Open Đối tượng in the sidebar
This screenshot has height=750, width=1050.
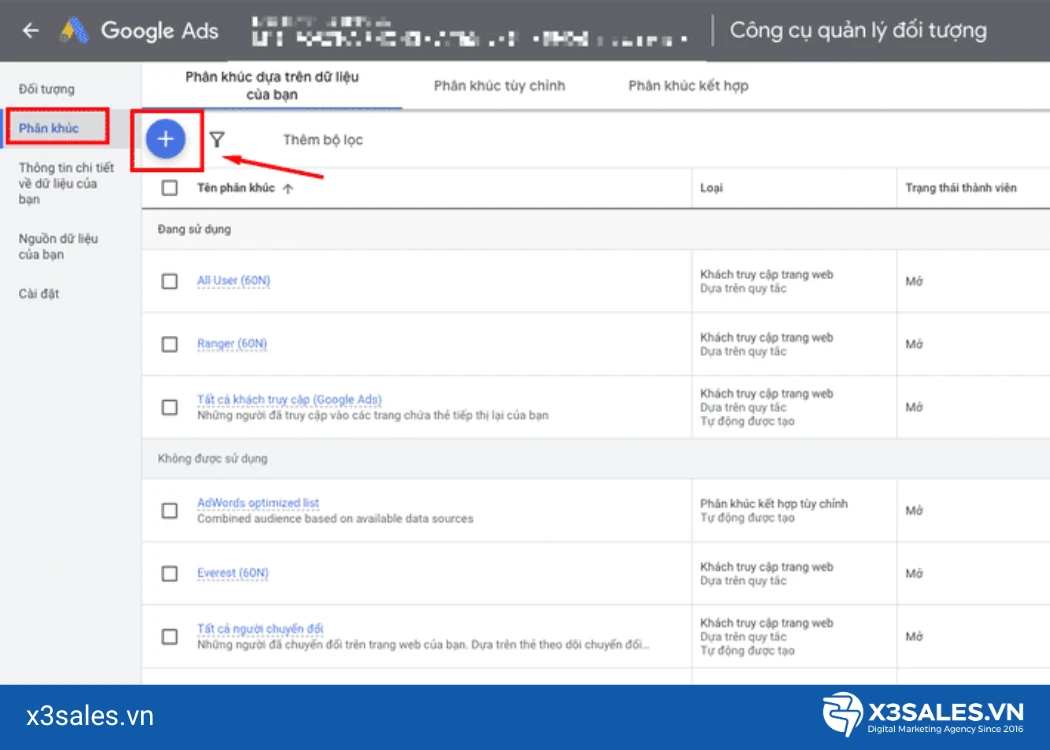[46, 89]
